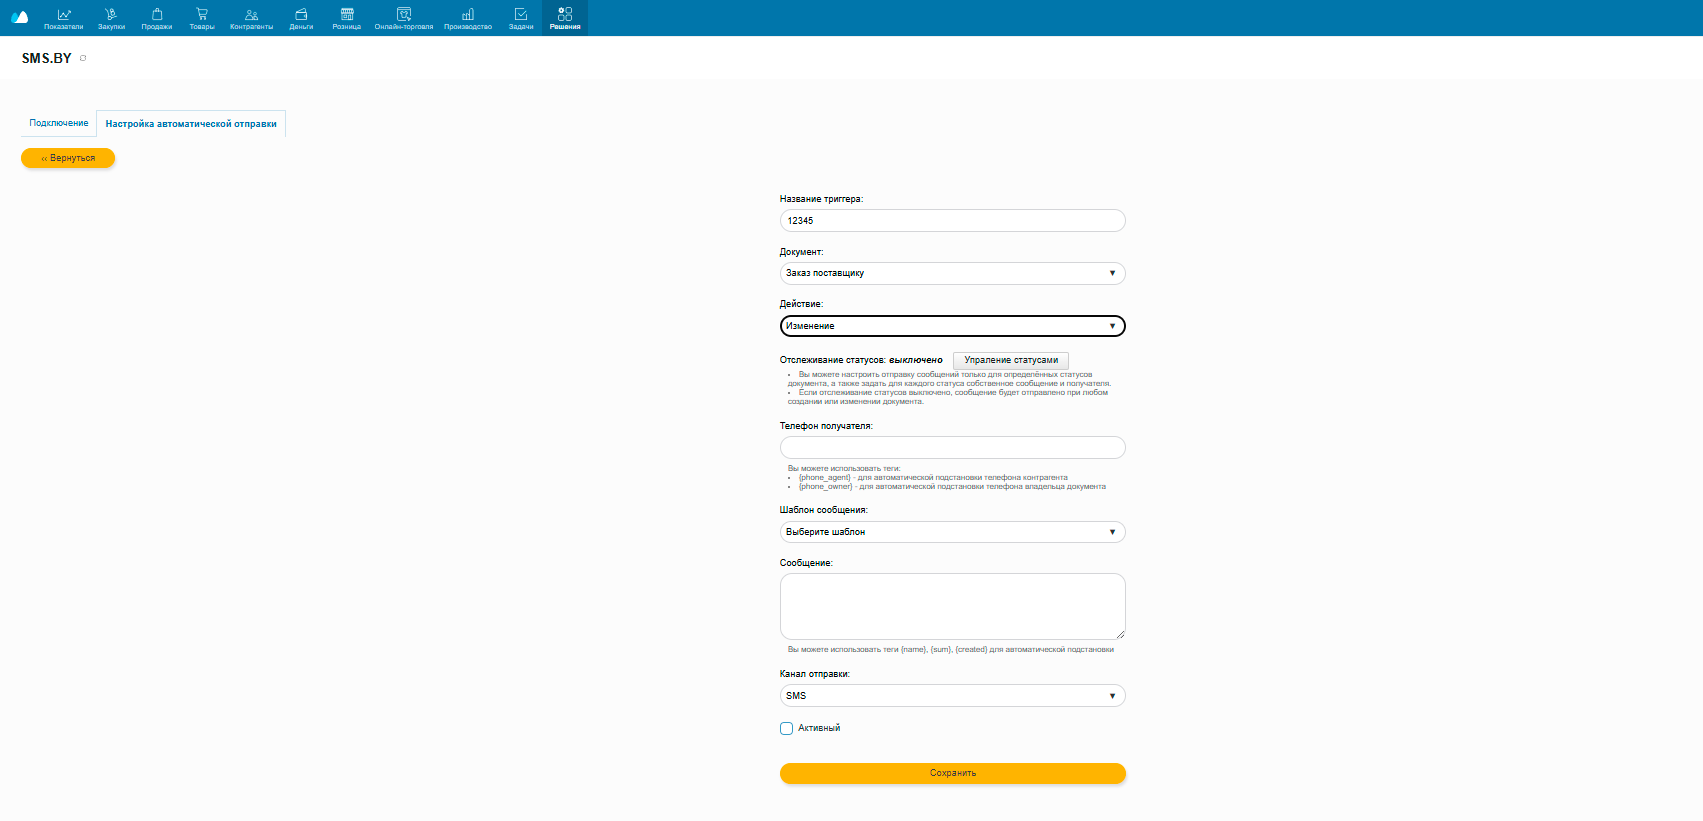Viewport: 1703px width, 821px height.
Task: Click the Телефон получателя input field
Action: pyautogui.click(x=952, y=448)
